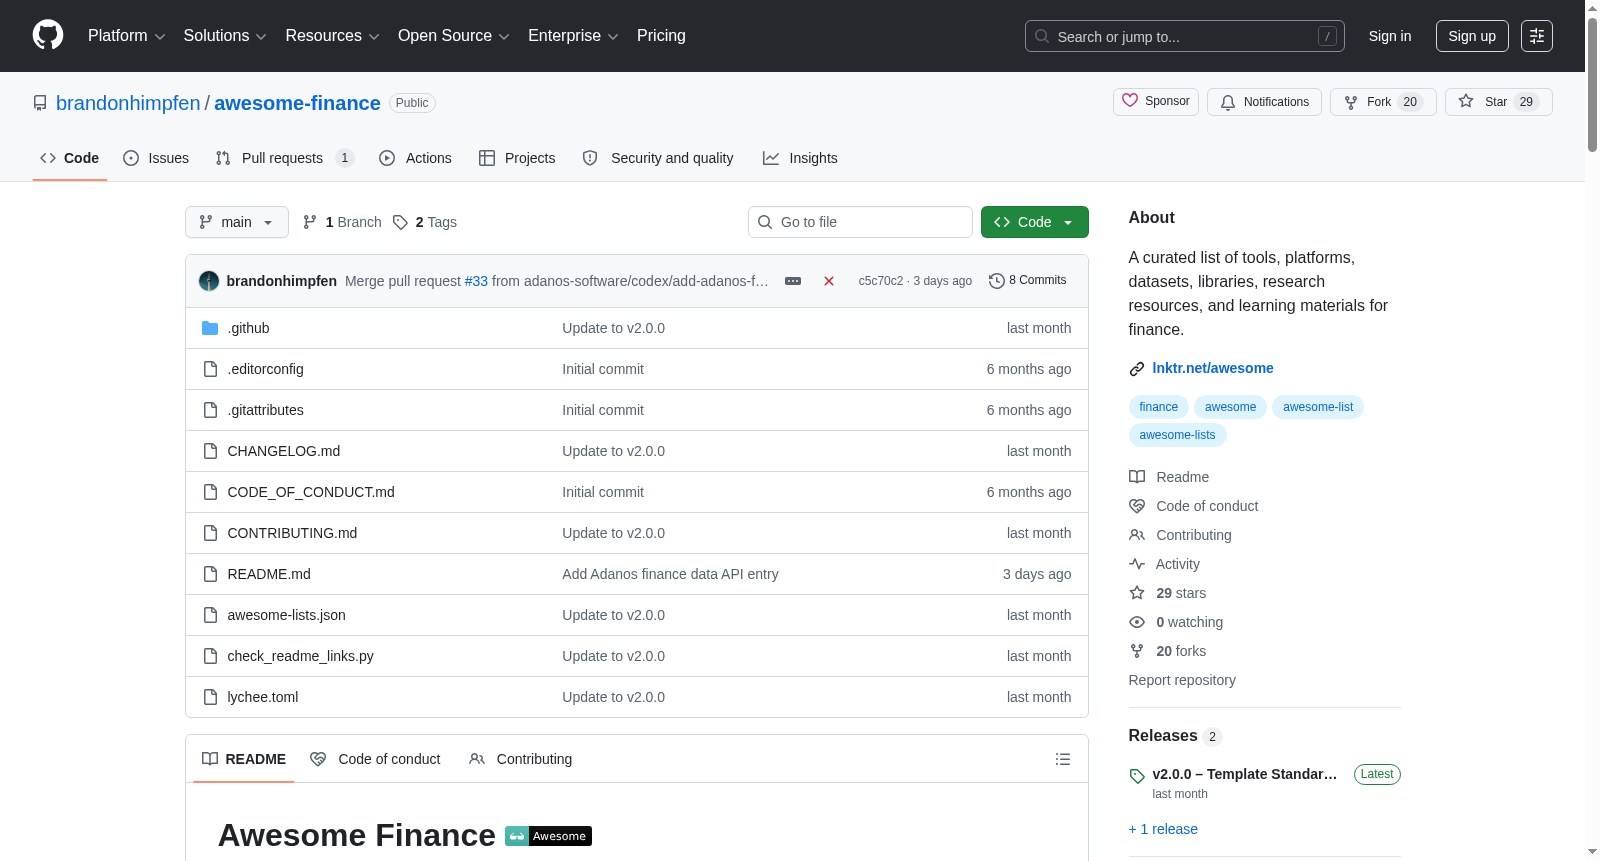View 20 forks list

point(1180,651)
